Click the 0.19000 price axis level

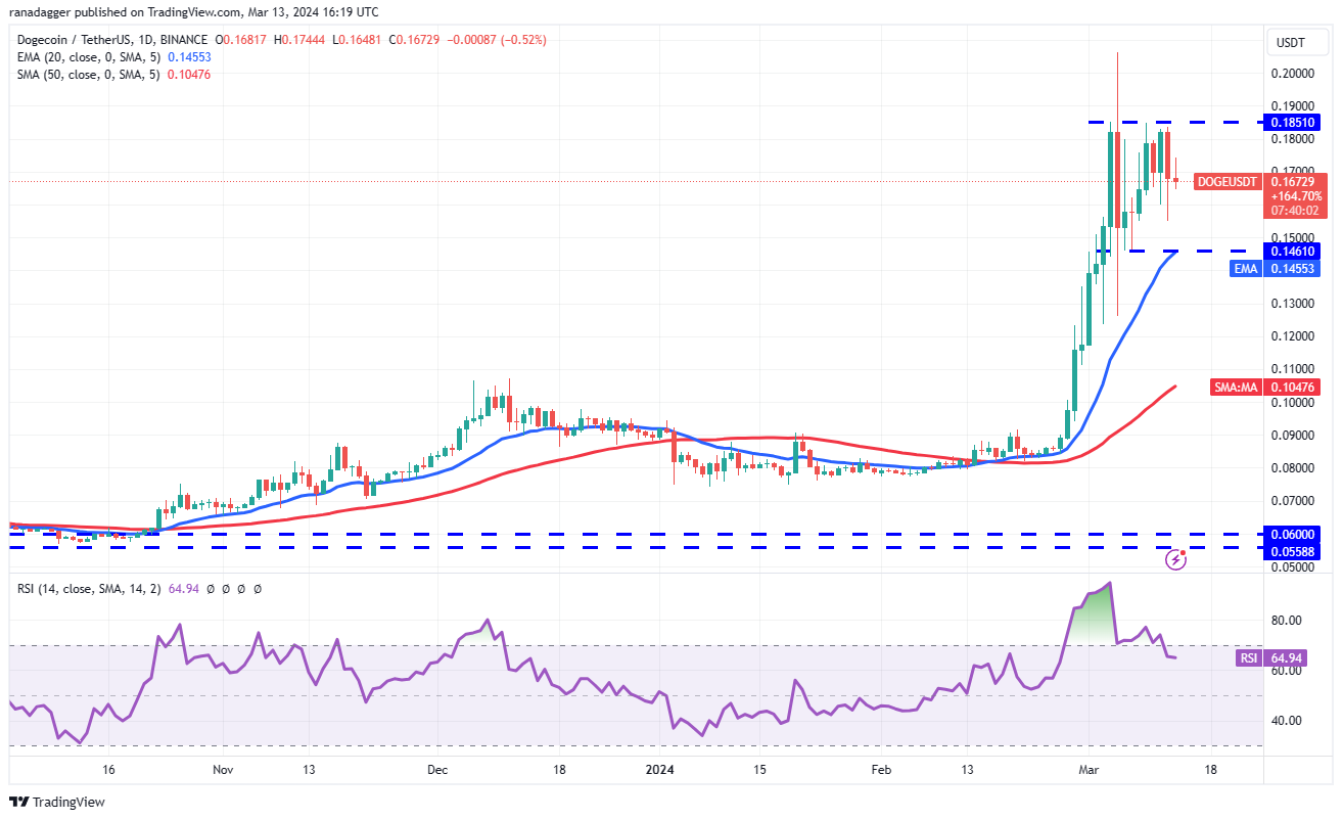coord(1292,107)
